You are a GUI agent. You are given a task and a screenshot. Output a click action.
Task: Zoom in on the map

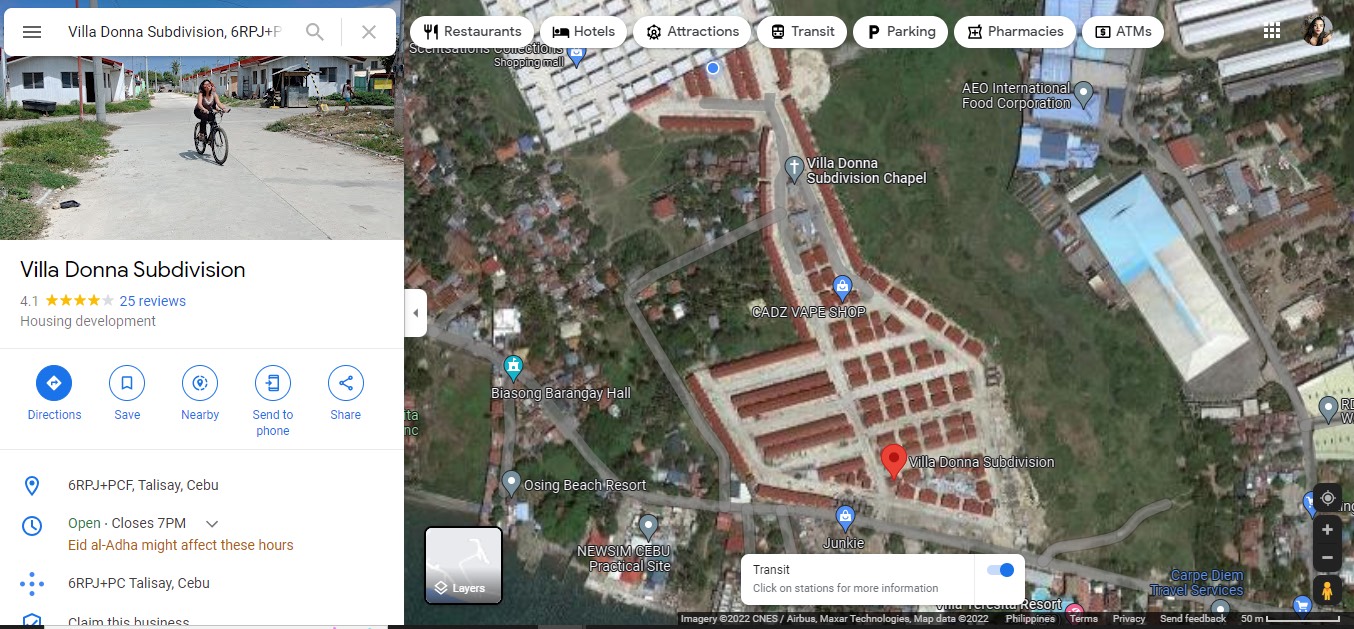pos(1327,530)
